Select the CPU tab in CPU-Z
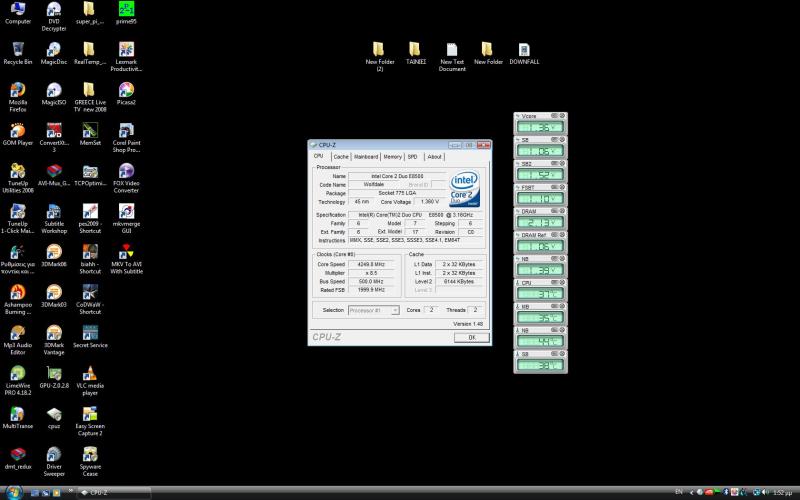Viewport: 800px width, 500px height. (319, 156)
